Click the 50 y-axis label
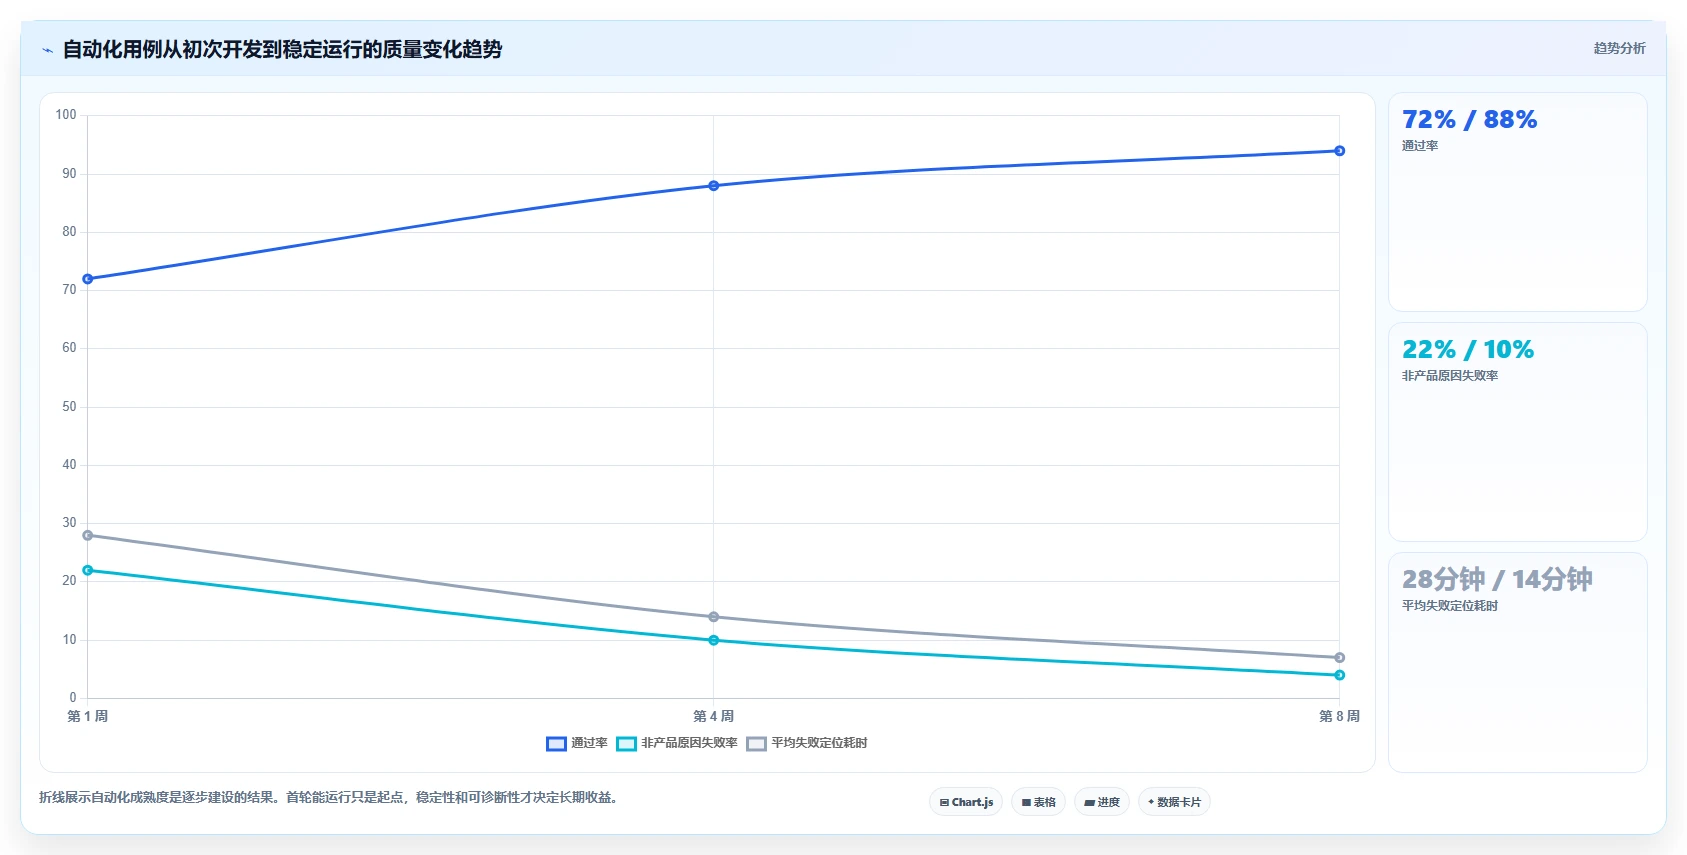Screen dimensions: 1687x855 [x=69, y=407]
